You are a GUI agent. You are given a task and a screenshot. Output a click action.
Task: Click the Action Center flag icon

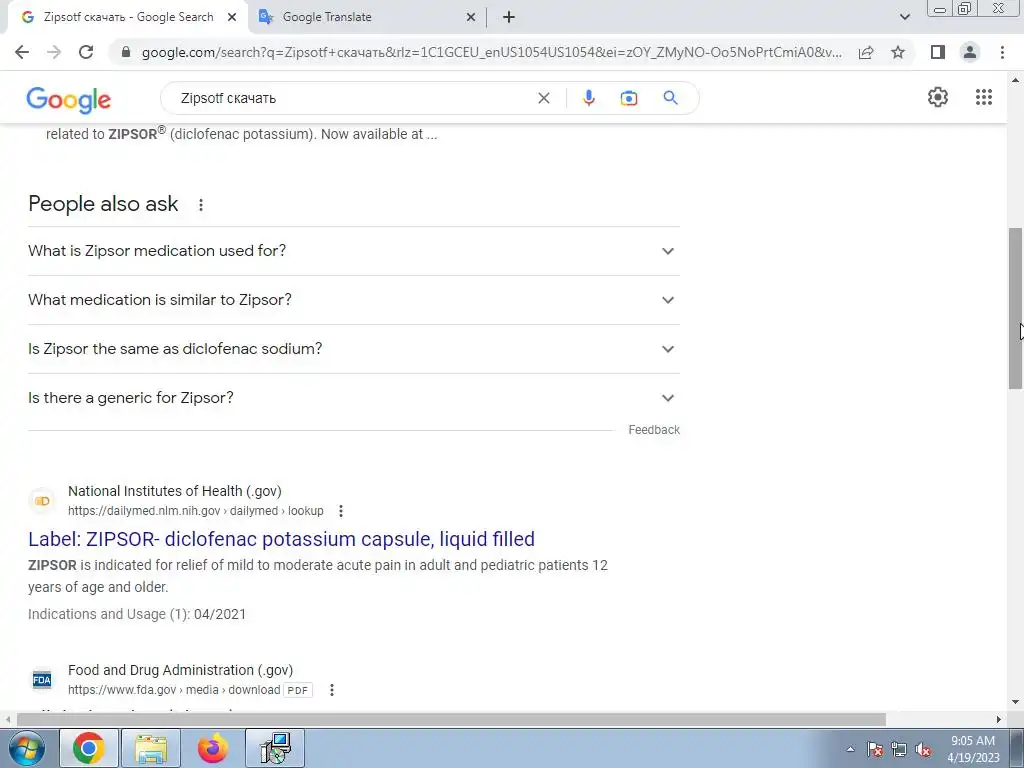(874, 749)
